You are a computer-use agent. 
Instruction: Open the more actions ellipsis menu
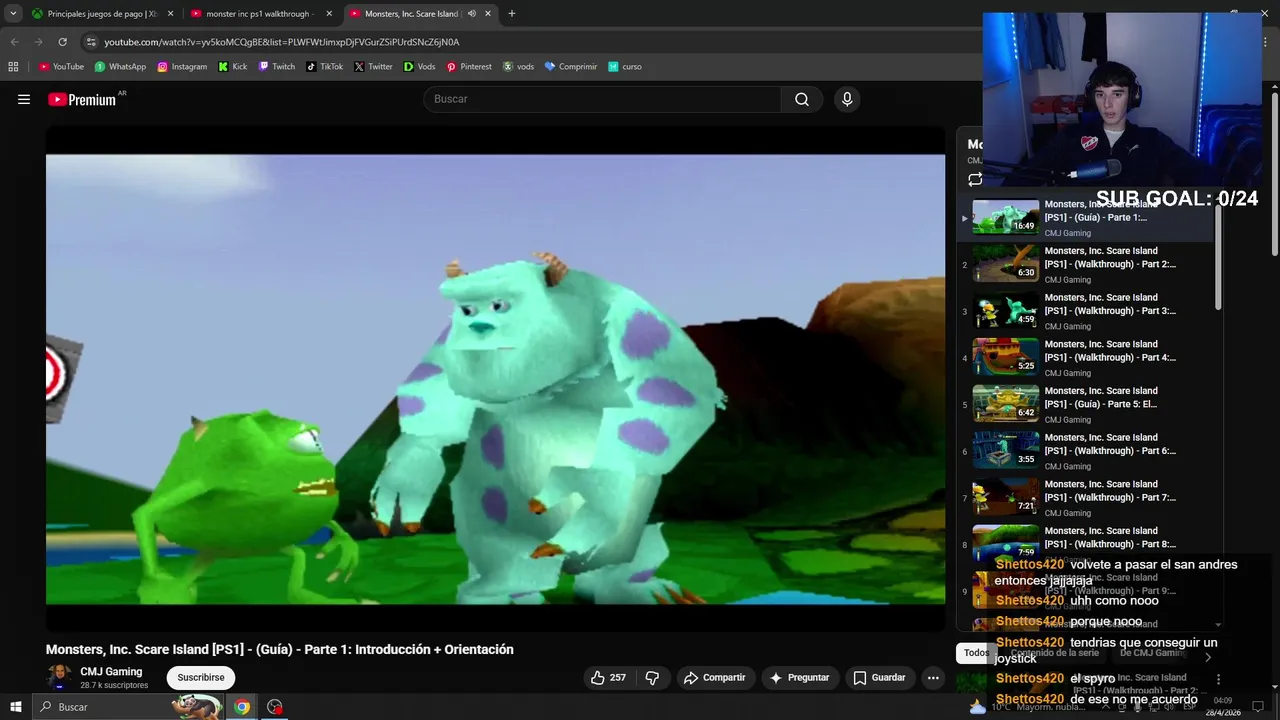(x=933, y=677)
